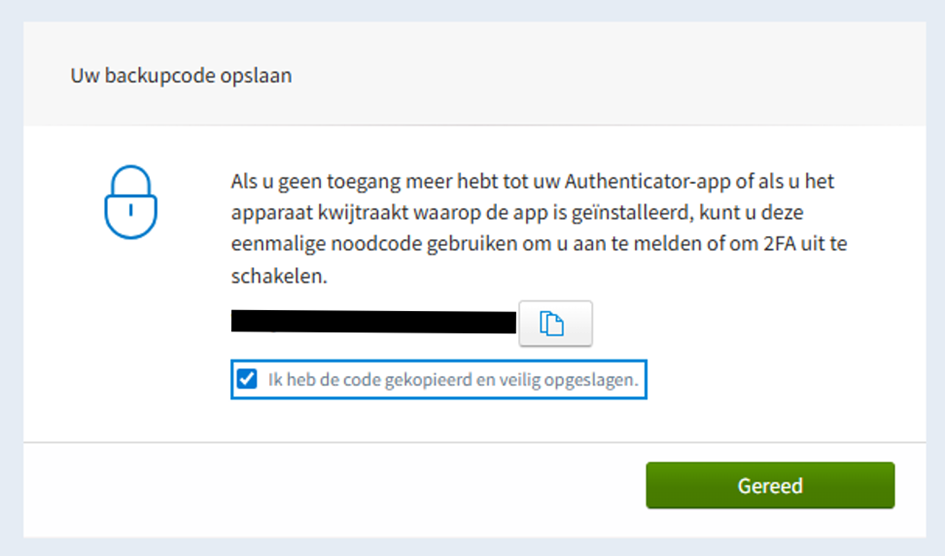Screen dimensions: 945x556
Task: Click the blue padlock icon
Action: 131,202
